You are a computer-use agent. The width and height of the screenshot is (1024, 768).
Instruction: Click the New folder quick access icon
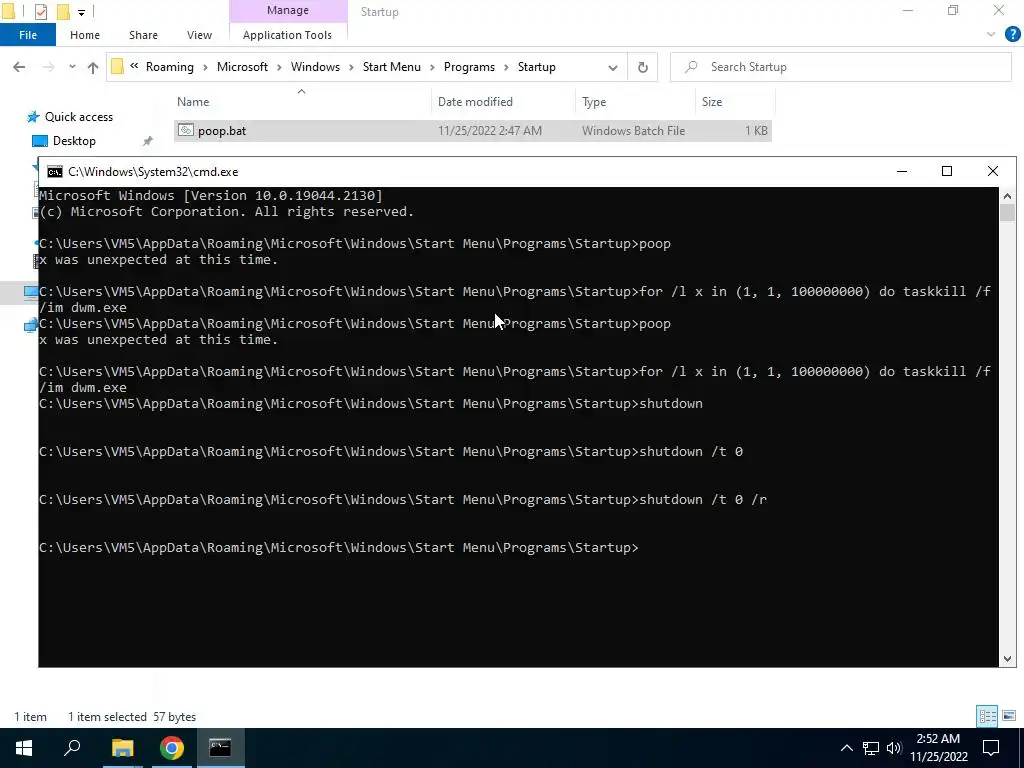pos(63,12)
